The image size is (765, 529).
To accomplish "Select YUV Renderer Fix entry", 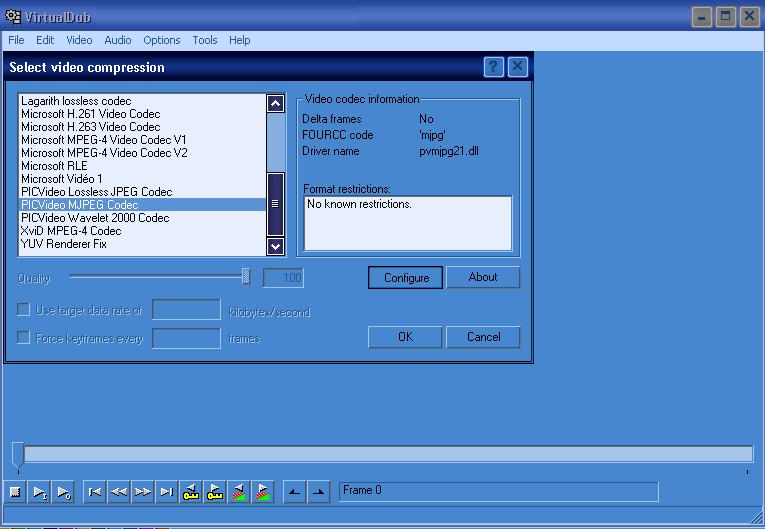I will click(142, 244).
